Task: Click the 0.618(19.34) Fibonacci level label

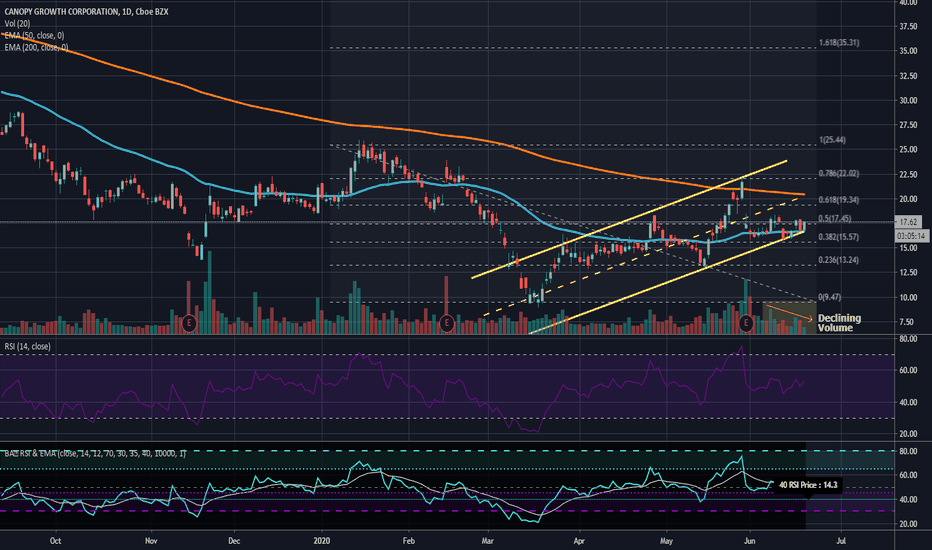Action: pos(839,200)
